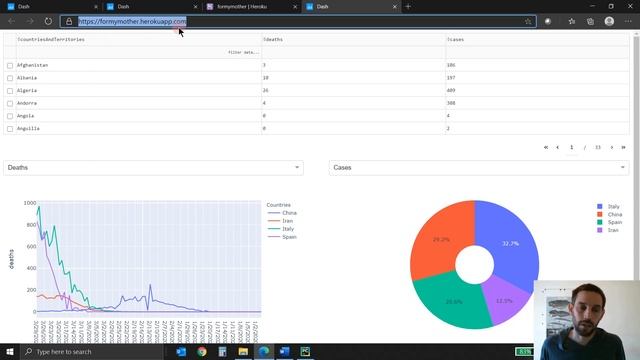Open the user profile avatar
This screenshot has height=360, width=640.
coord(609,21)
